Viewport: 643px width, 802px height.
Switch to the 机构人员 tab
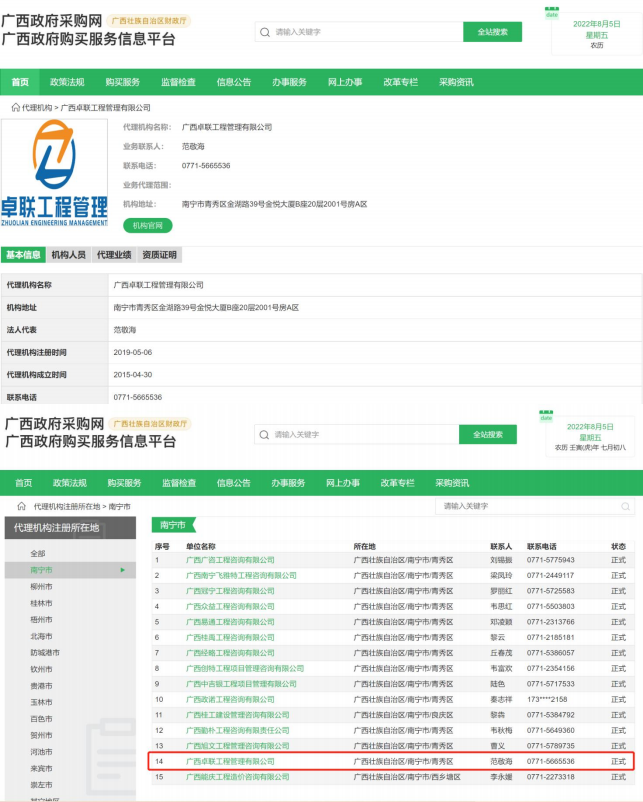point(69,255)
